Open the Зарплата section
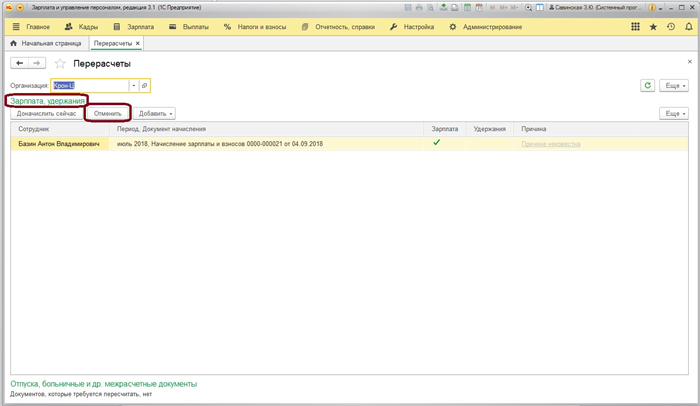Image resolution: width=700 pixels, height=406 pixels. 133,27
